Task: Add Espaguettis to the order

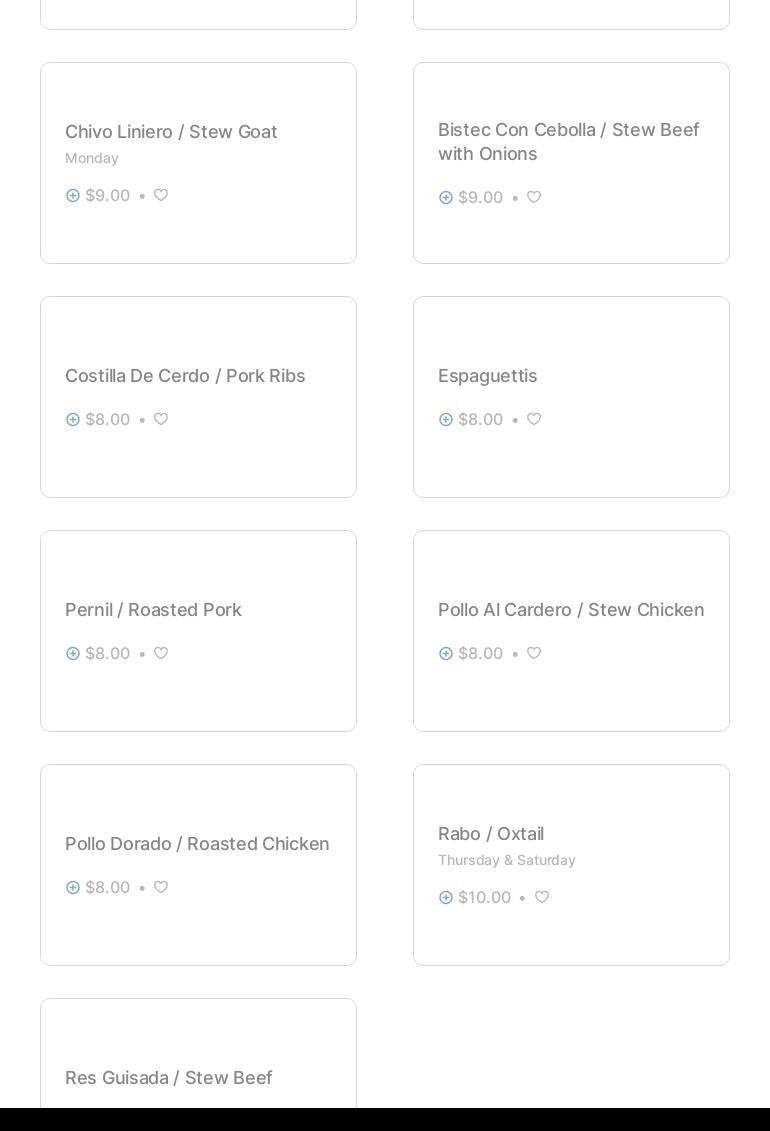Action: coord(446,420)
